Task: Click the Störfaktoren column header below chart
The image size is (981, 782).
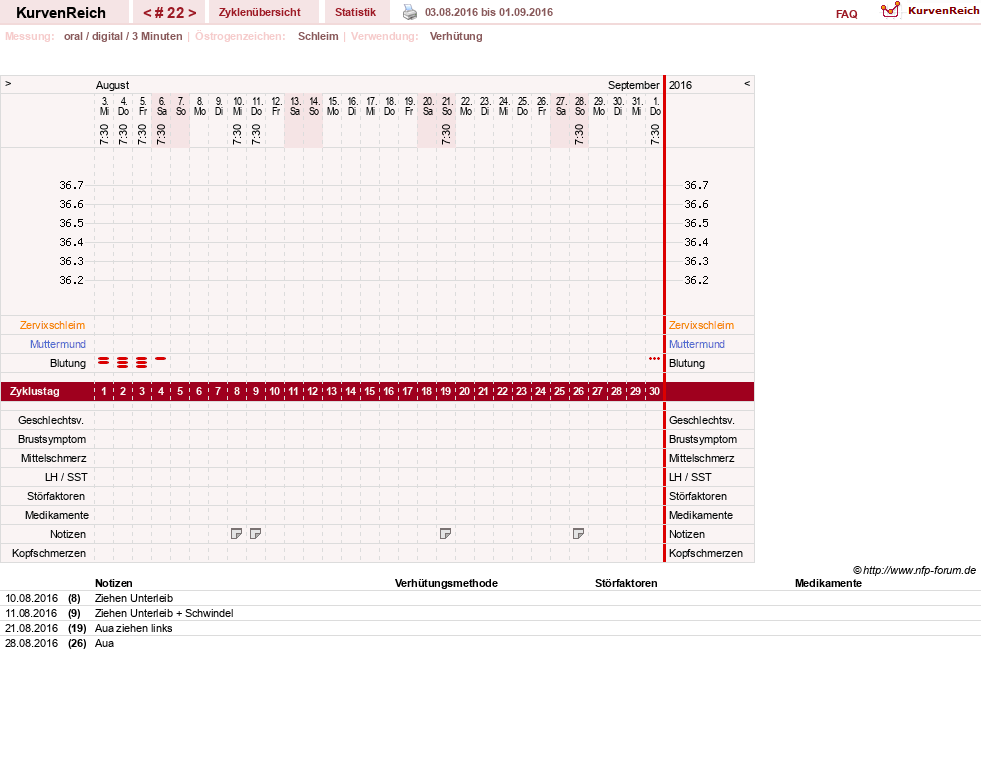Action: tap(626, 583)
